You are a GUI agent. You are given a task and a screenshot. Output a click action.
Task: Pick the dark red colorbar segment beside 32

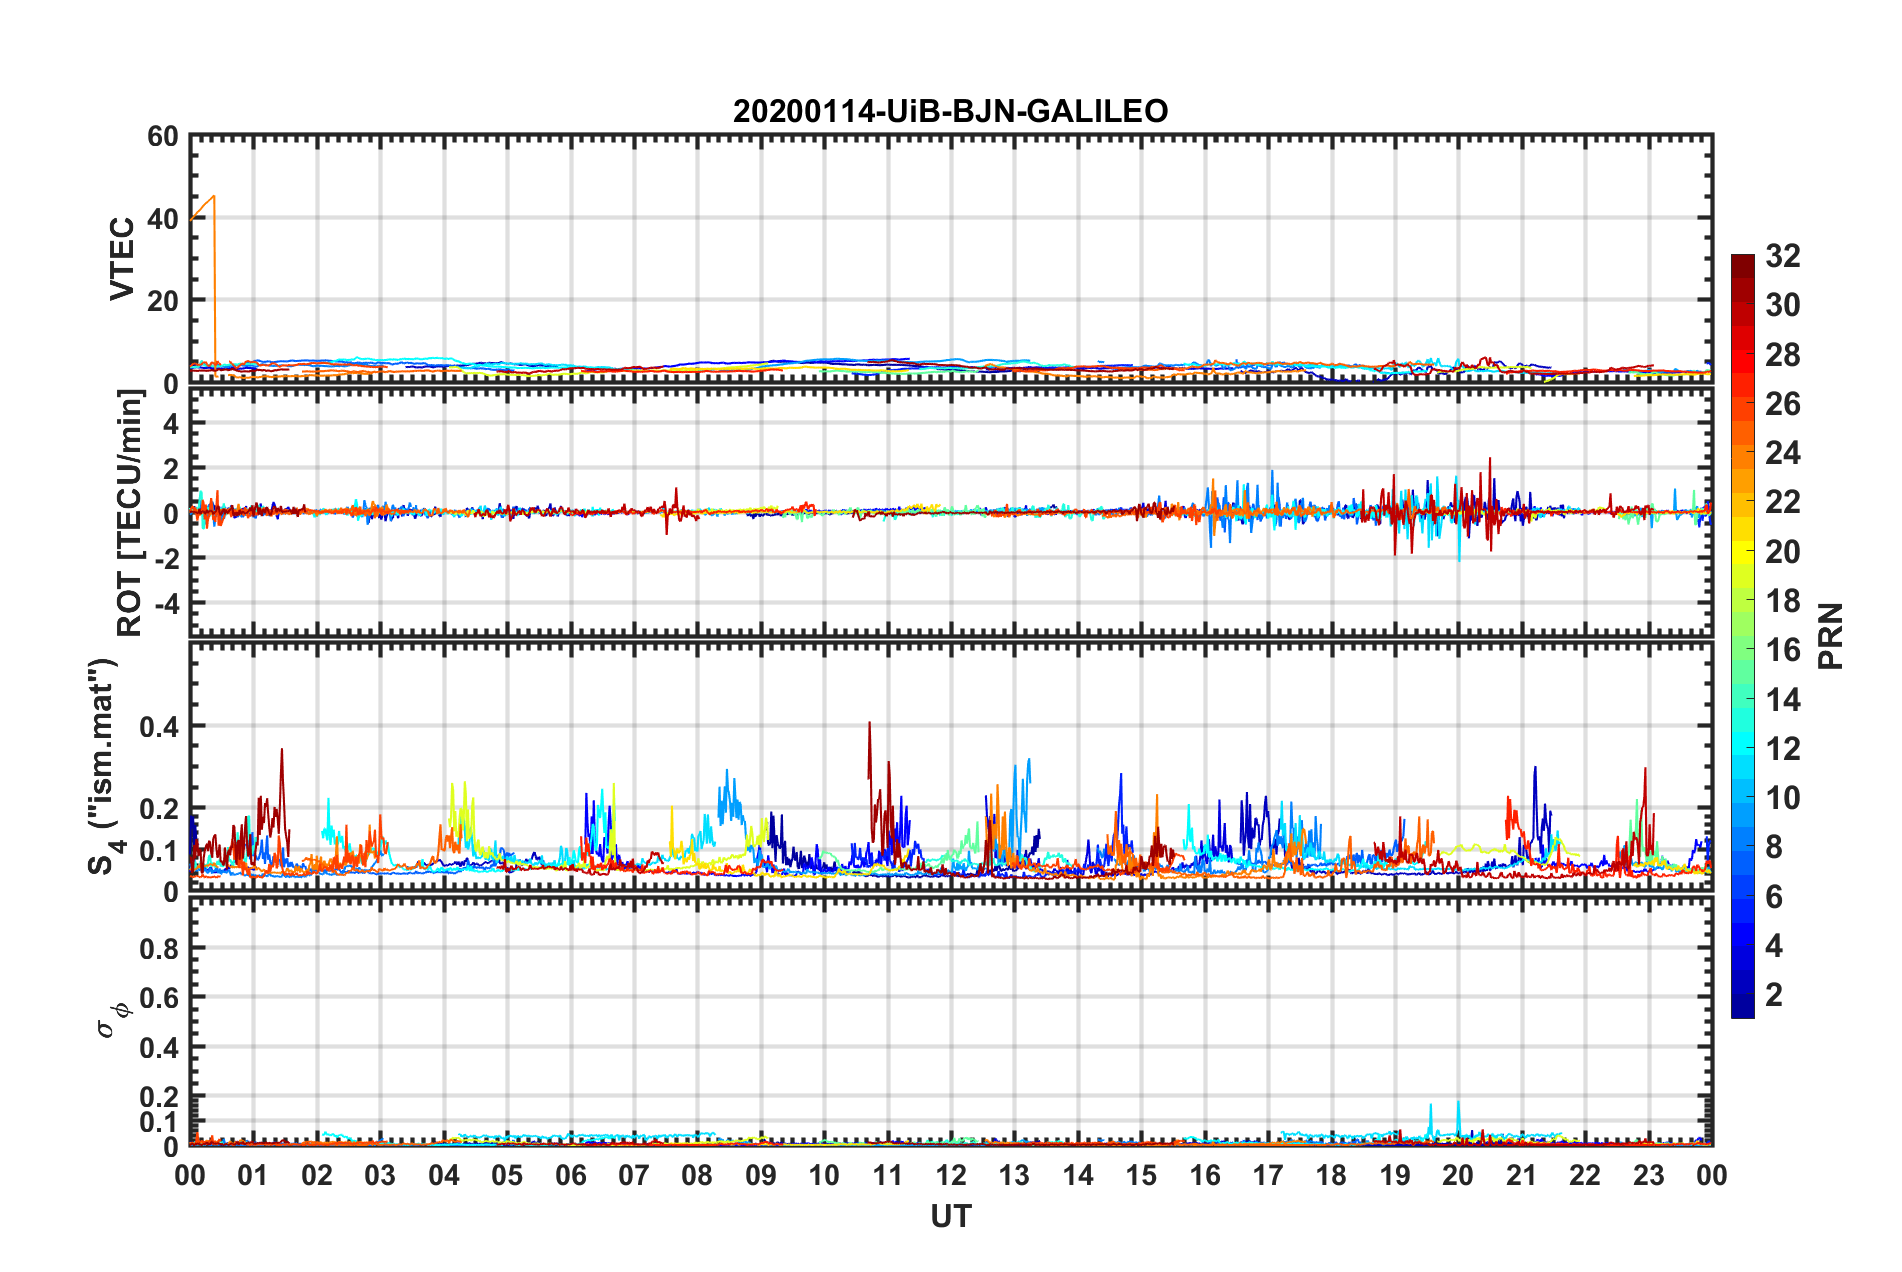(1742, 266)
